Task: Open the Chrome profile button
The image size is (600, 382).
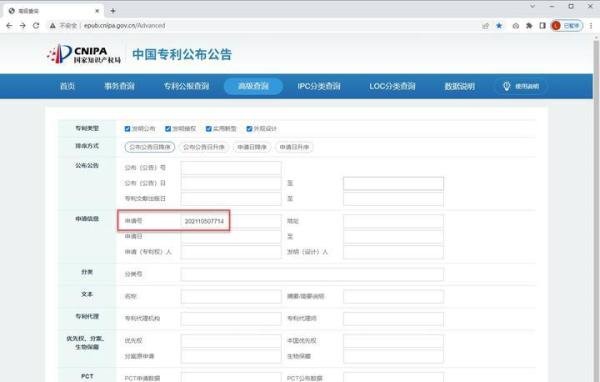Action: point(567,26)
